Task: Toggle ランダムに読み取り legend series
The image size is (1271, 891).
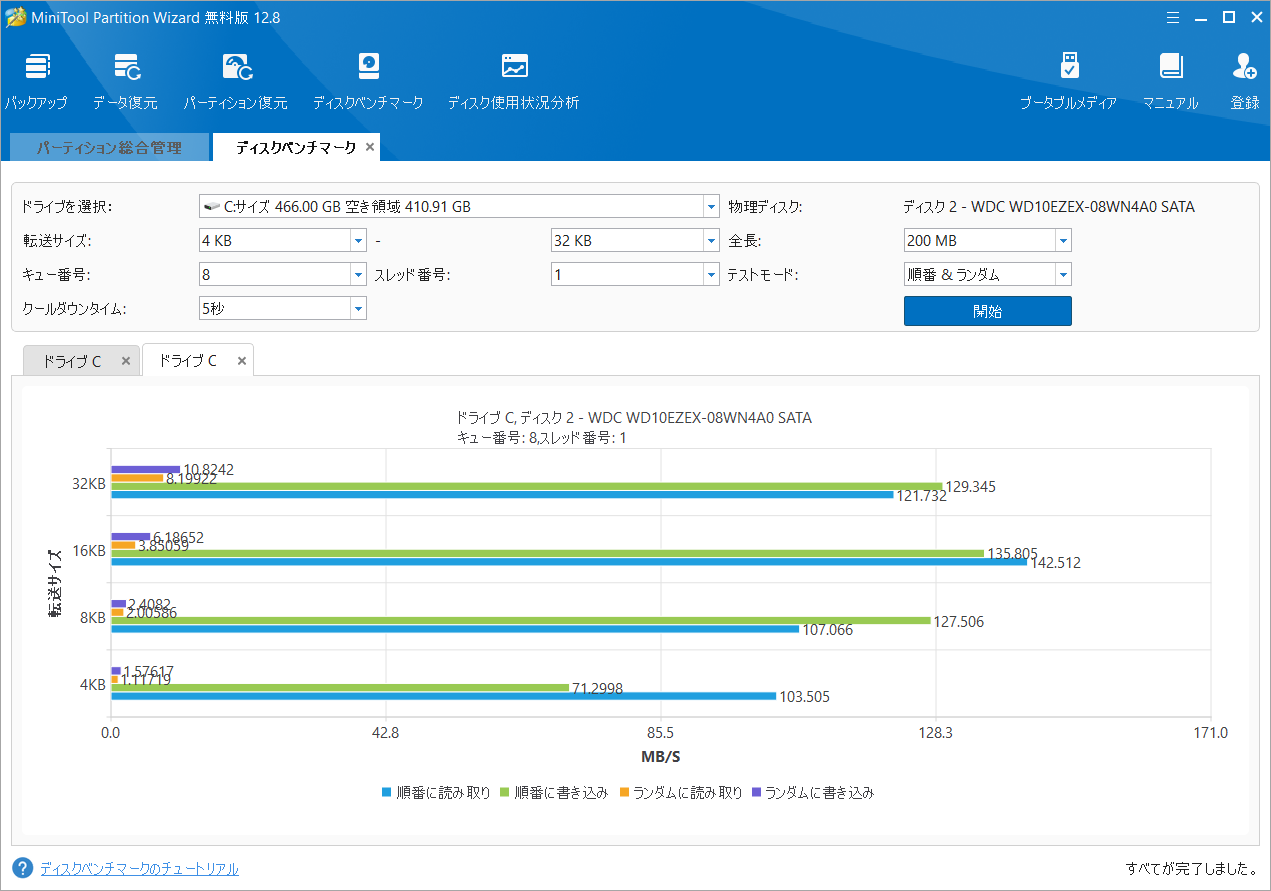Action: [x=680, y=792]
